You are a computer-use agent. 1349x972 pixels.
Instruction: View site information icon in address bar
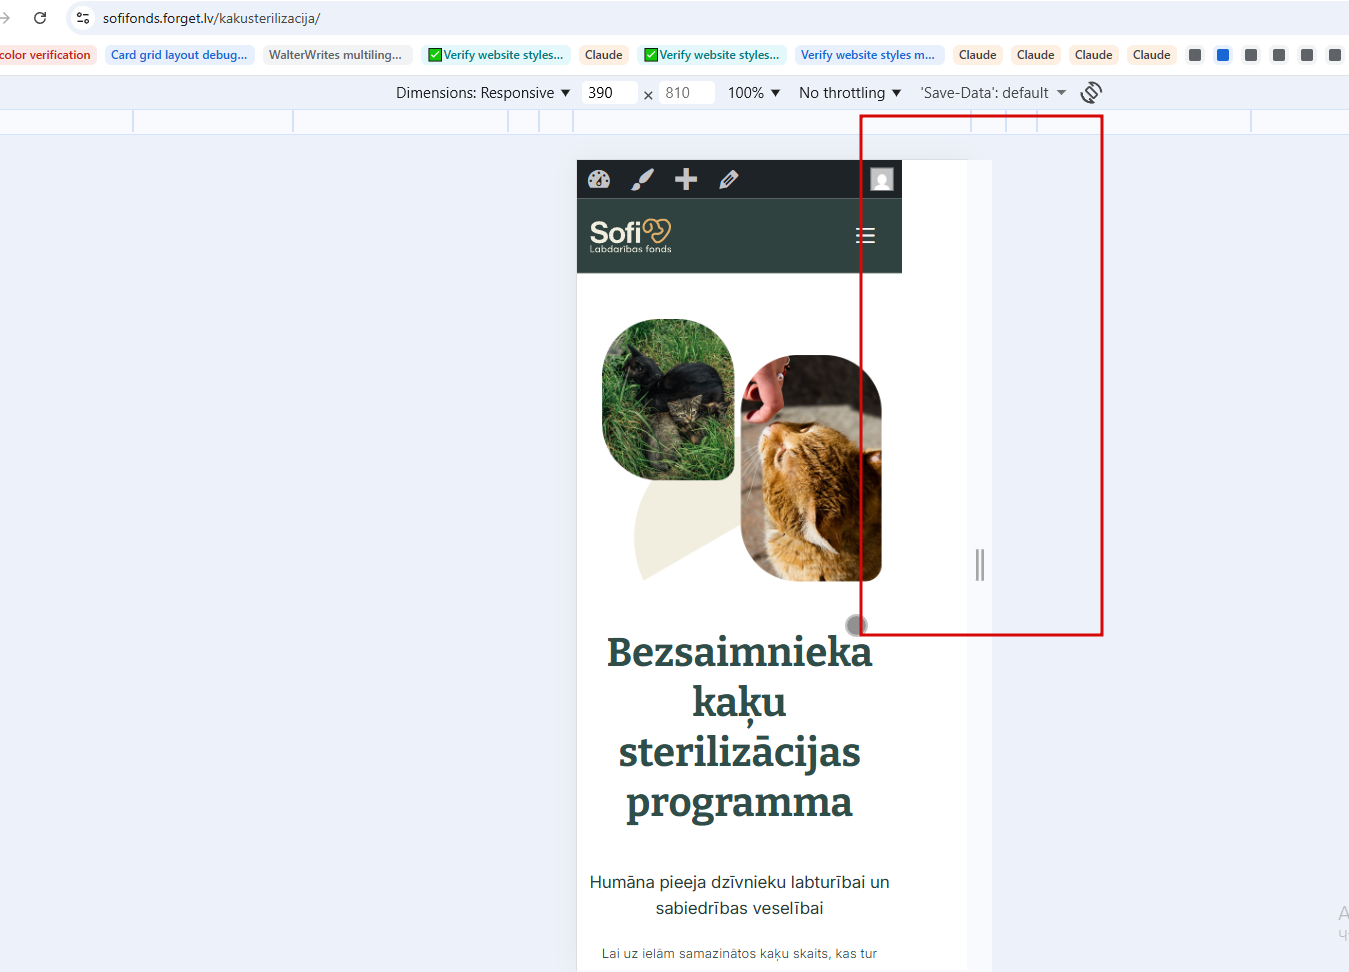(x=83, y=18)
